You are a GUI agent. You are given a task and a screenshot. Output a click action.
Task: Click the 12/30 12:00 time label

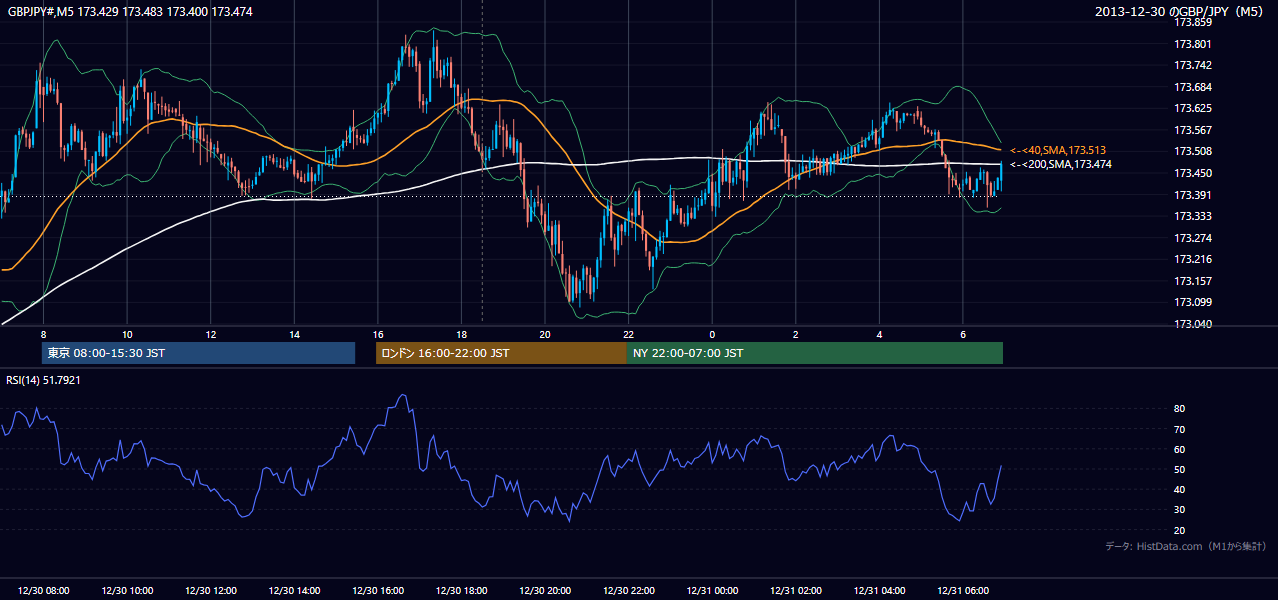click(211, 591)
